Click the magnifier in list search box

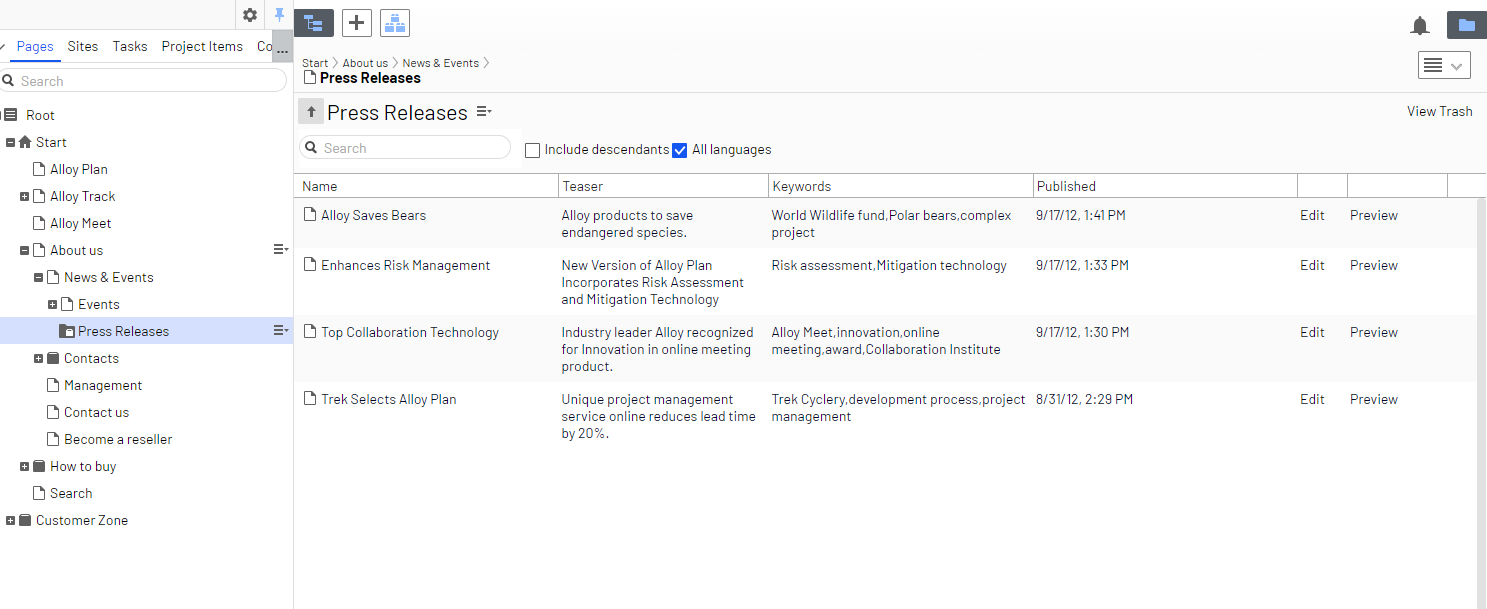click(311, 148)
